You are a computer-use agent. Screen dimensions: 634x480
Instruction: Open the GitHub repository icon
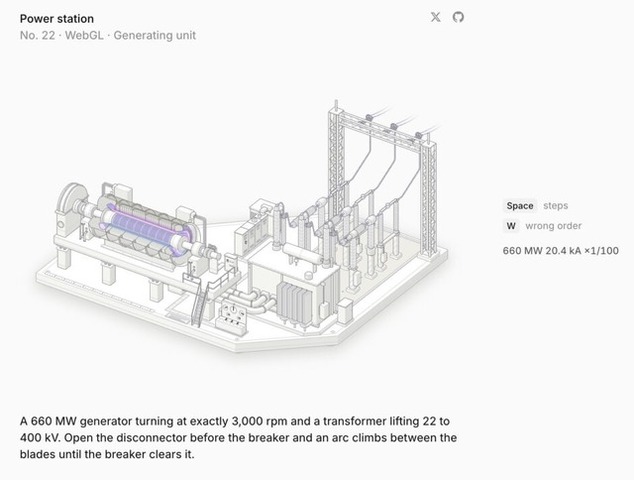pyautogui.click(x=458, y=17)
